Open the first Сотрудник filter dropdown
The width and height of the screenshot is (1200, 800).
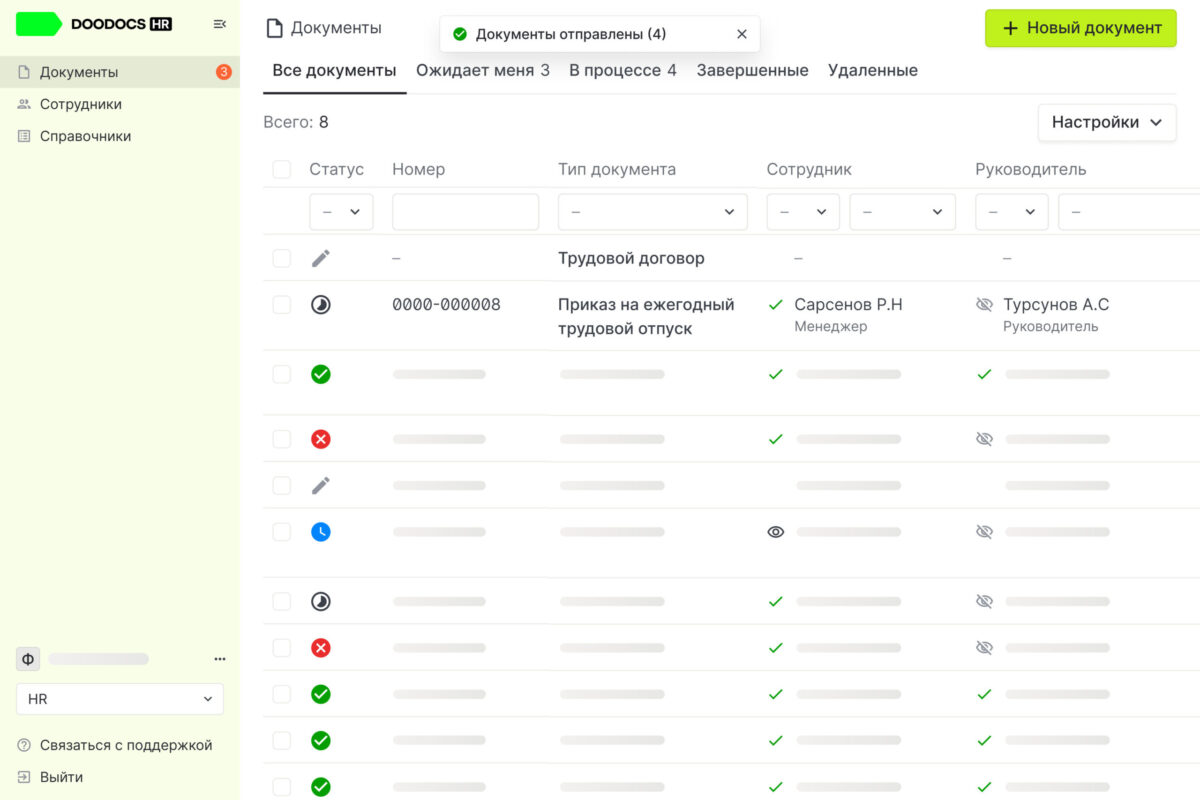tap(803, 212)
